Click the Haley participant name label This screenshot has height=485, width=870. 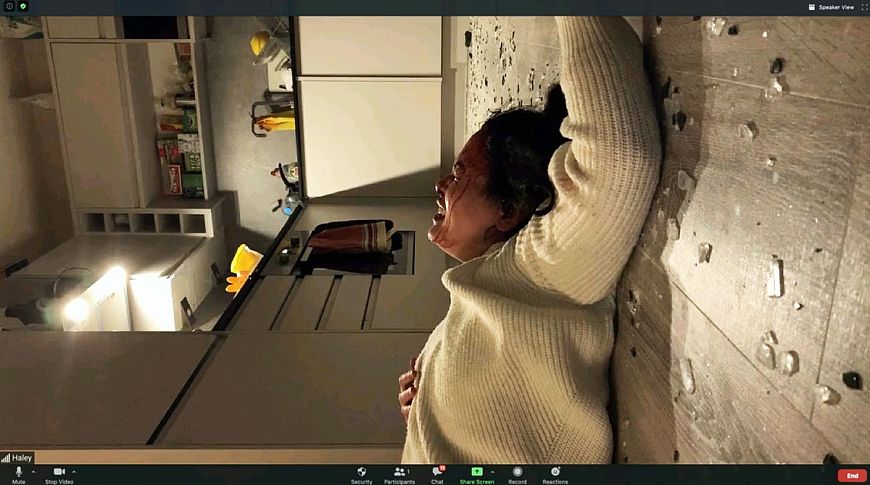point(21,458)
